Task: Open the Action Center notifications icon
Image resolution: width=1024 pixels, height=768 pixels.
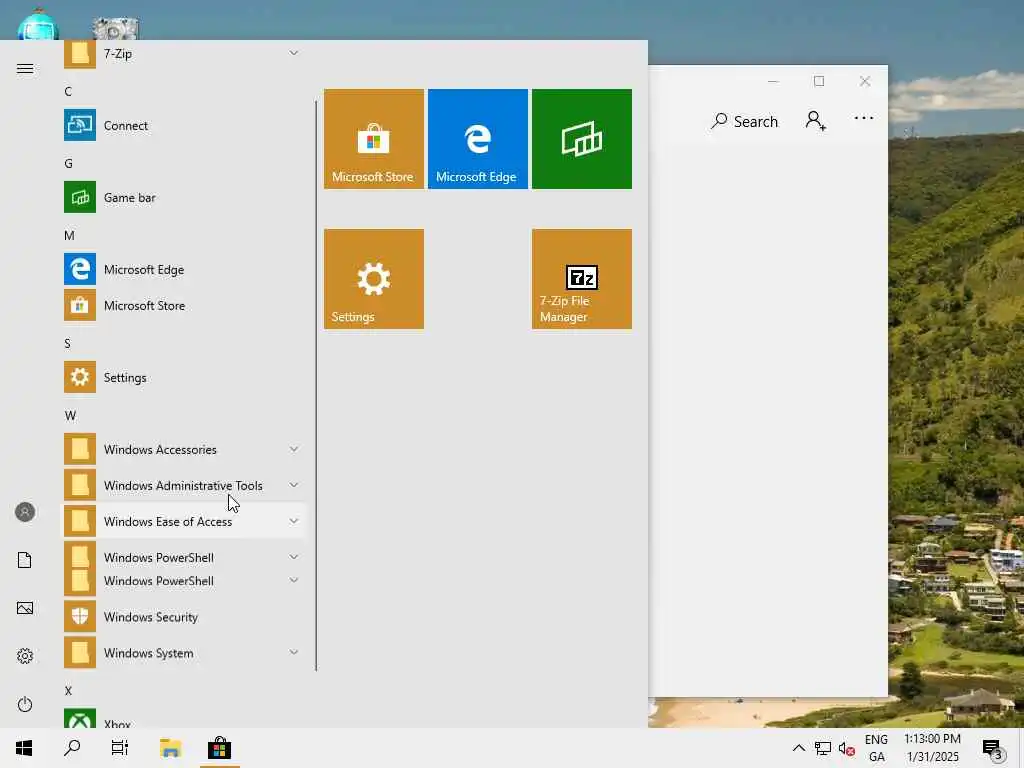Action: (x=993, y=748)
